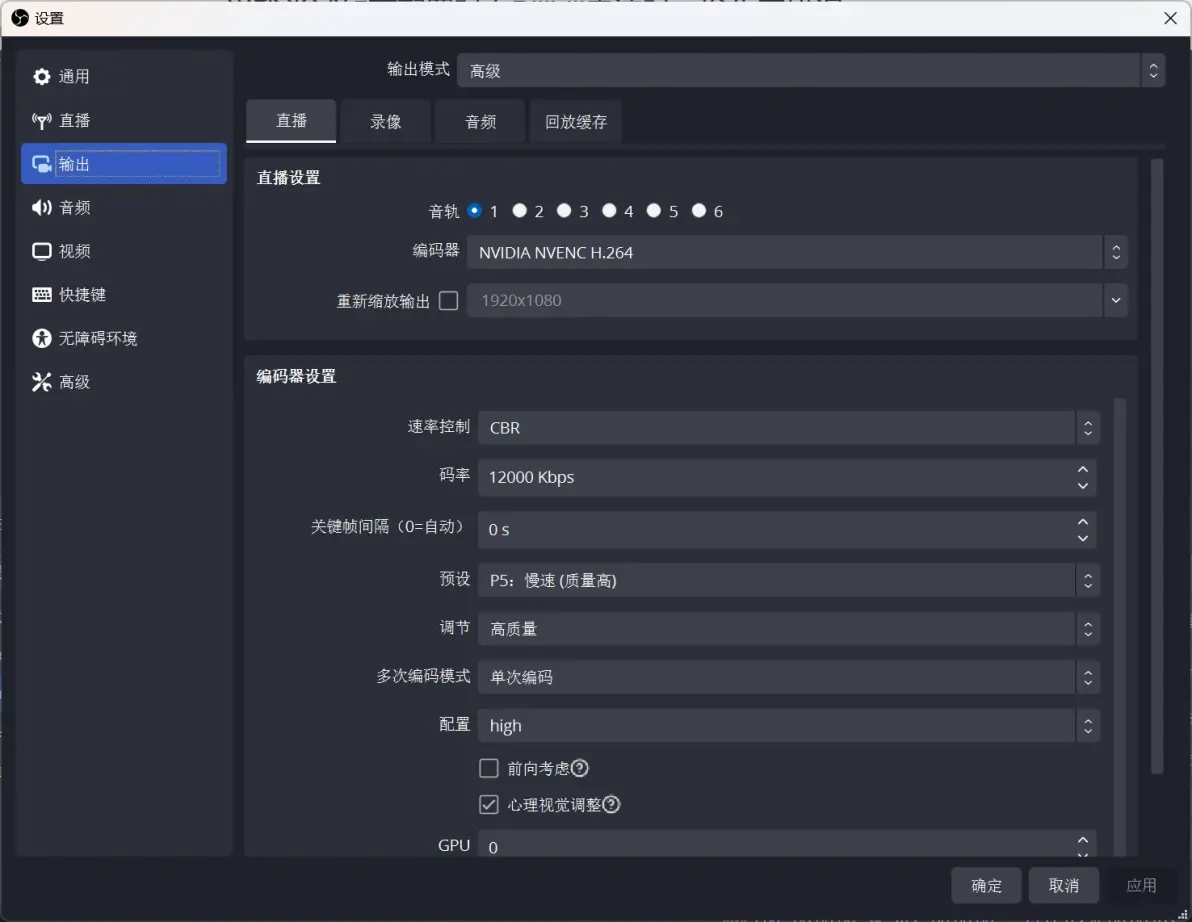Select the 无障碍环境 accessibility icon
The height and width of the screenshot is (922, 1192).
[41, 338]
